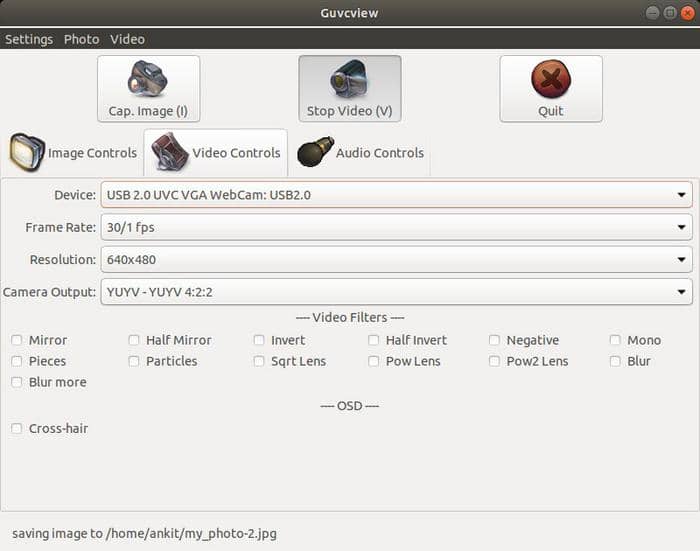Minimize the Guvcview window

(x=653, y=13)
